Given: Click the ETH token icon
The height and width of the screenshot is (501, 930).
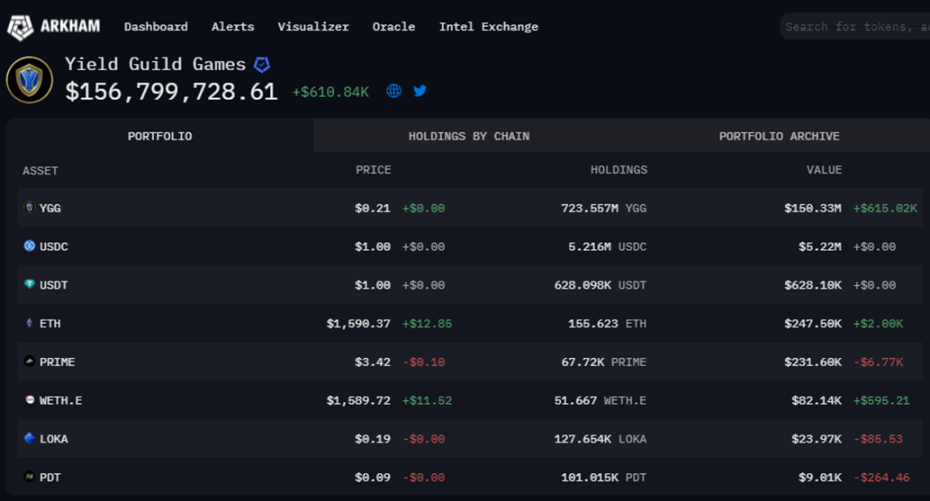Looking at the screenshot, I should click(x=29, y=323).
